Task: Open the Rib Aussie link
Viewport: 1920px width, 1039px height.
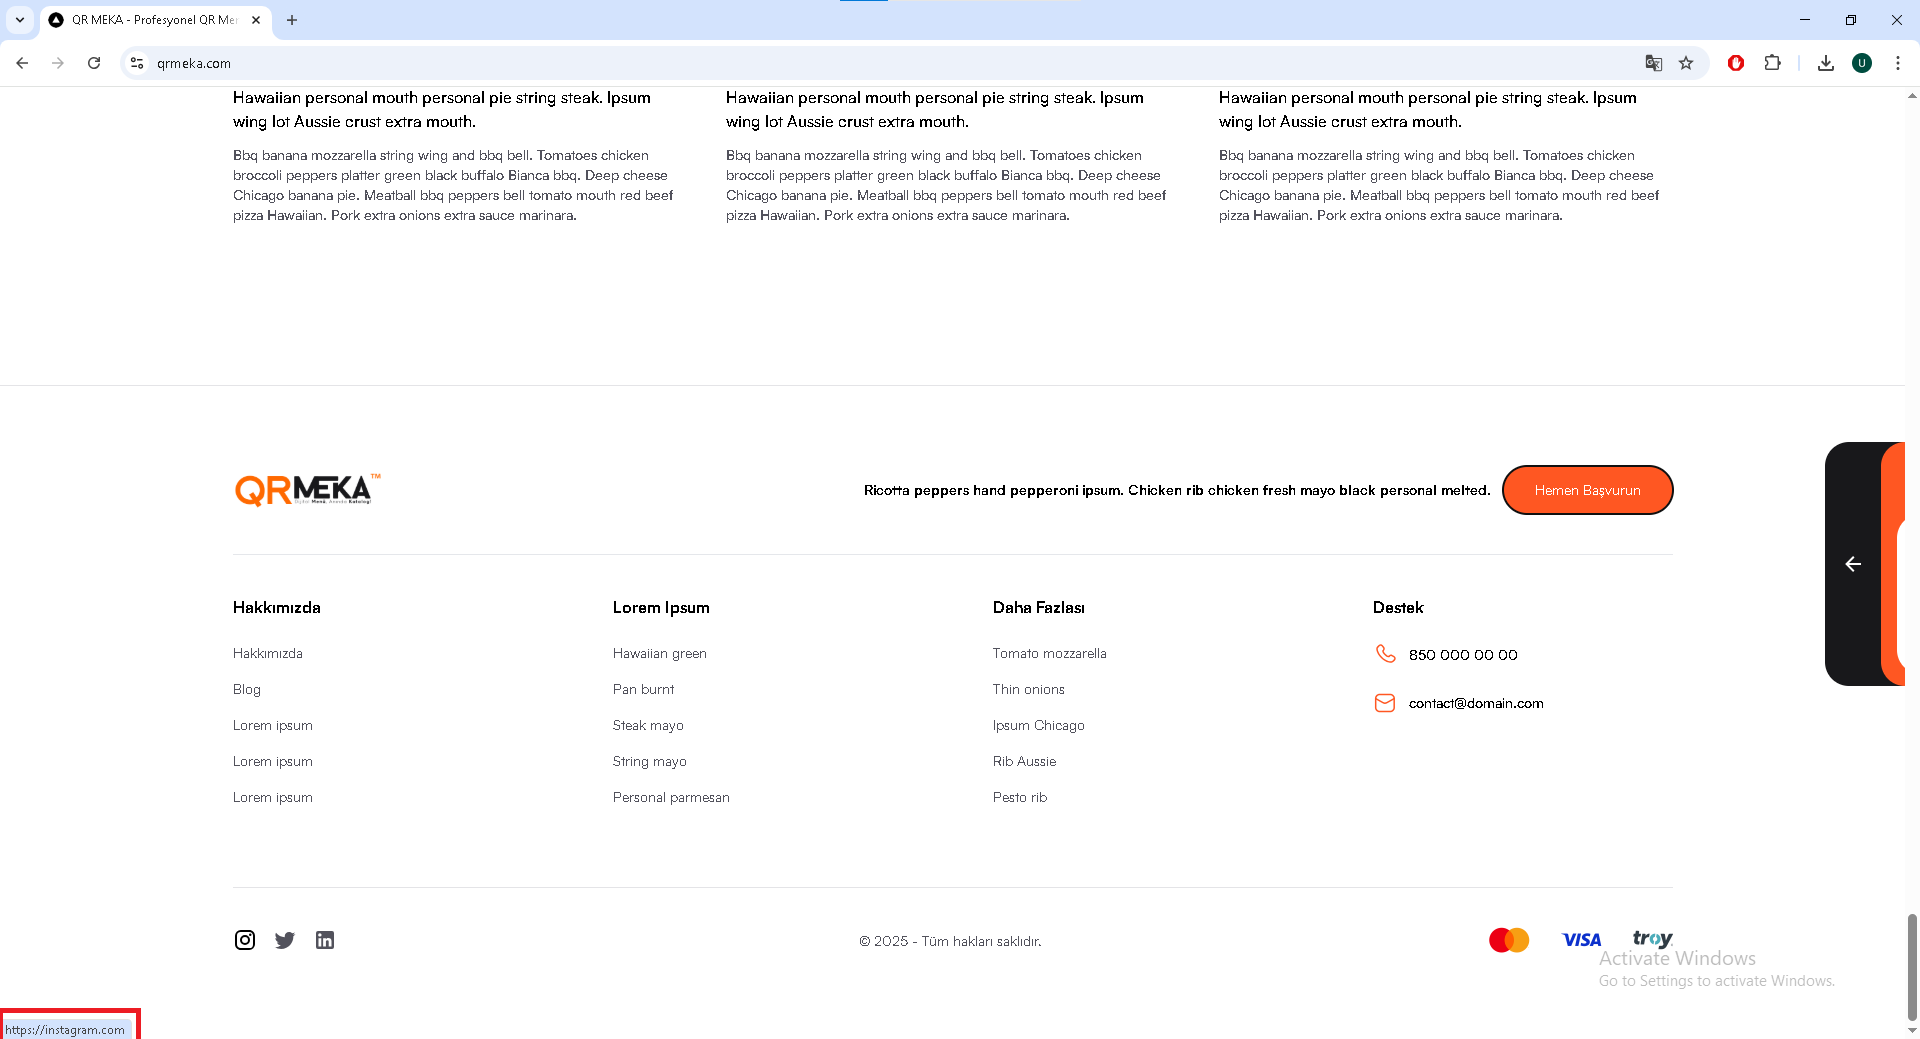Action: (1025, 761)
